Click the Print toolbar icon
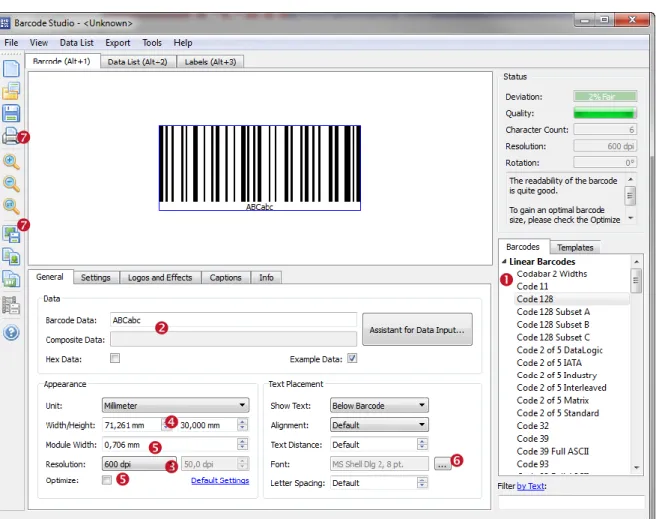 coord(10,136)
